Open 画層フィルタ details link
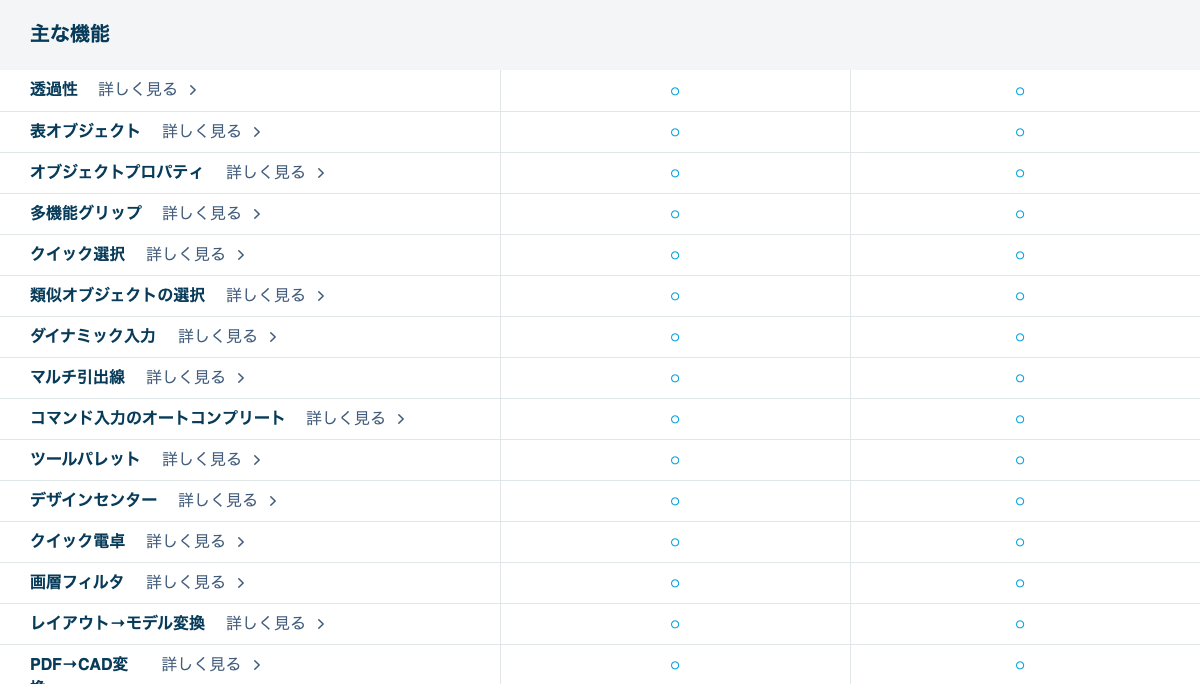The image size is (1200, 684). click(x=186, y=582)
